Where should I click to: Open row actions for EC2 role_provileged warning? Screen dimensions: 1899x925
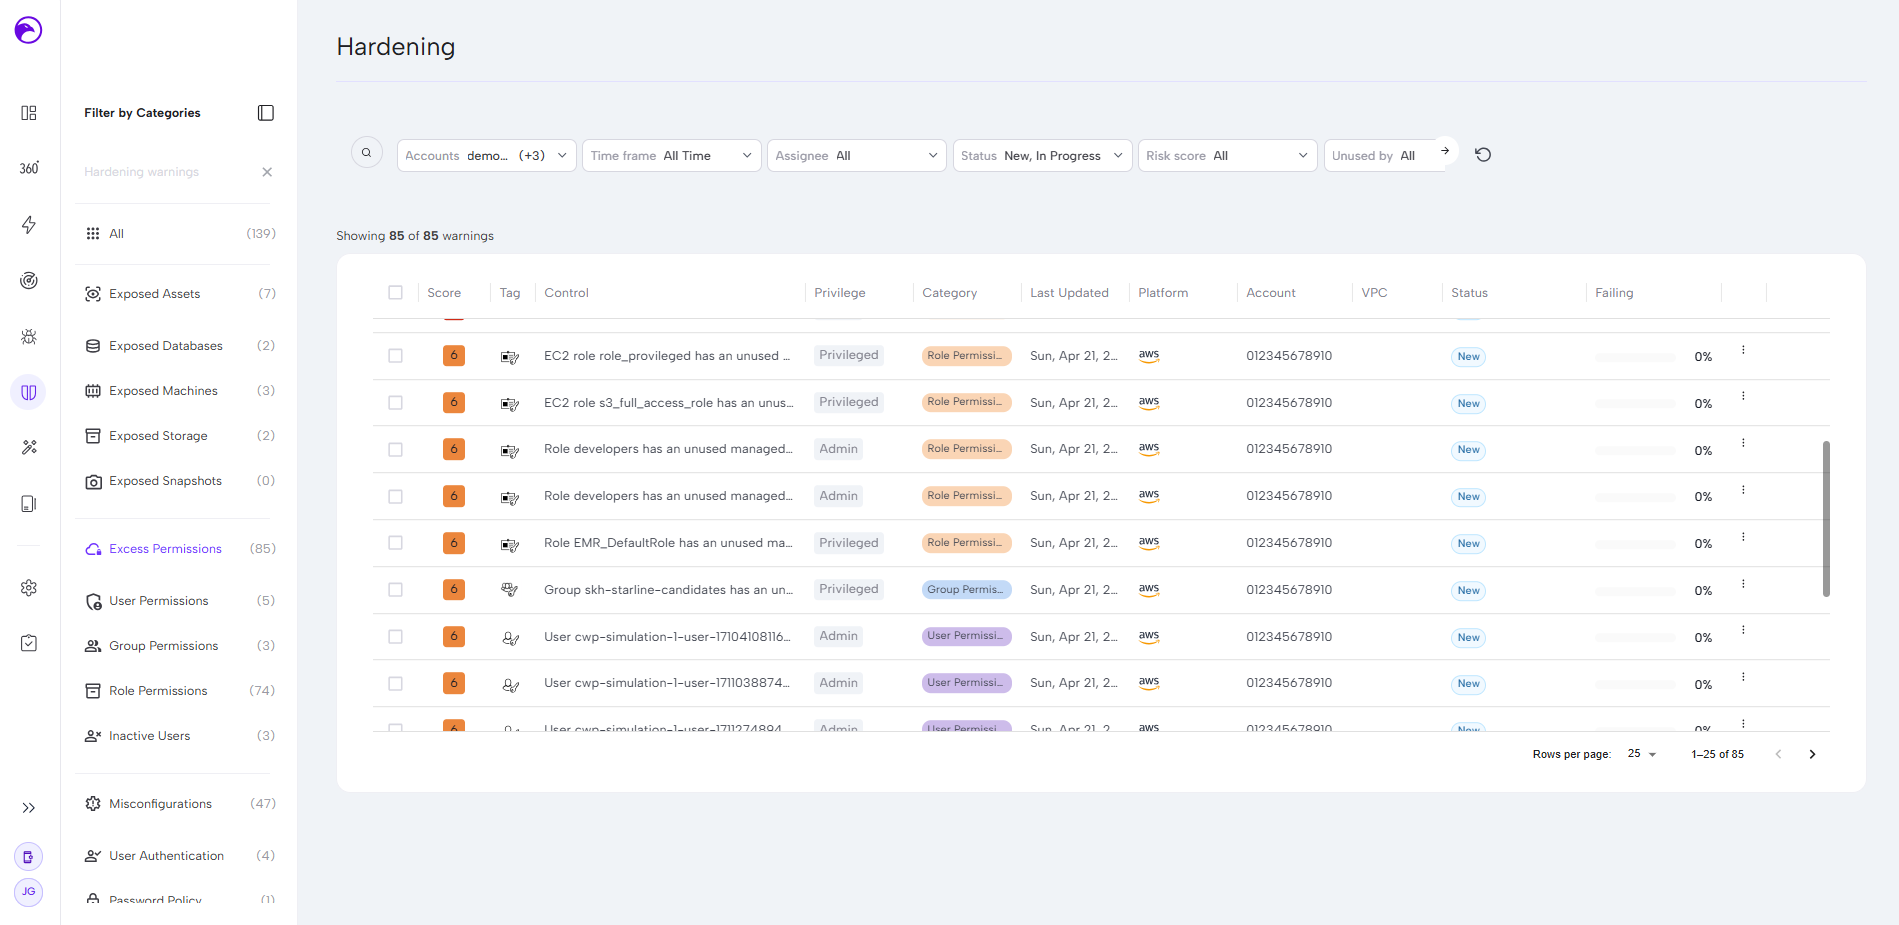click(x=1743, y=350)
